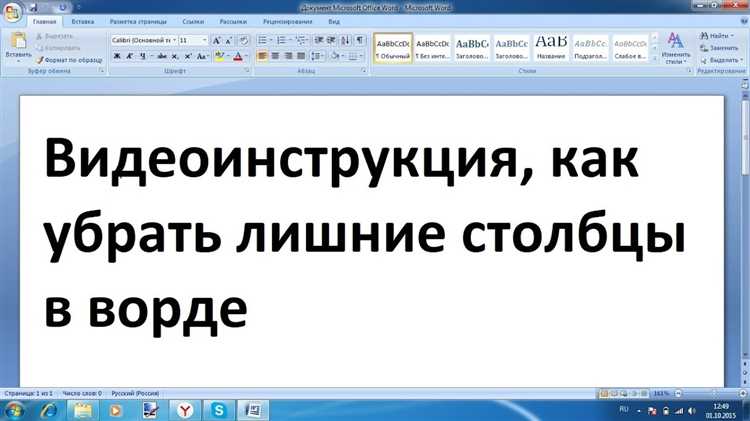Open Skype from the taskbar
Viewport: 750px width, 421px height.
click(219, 410)
